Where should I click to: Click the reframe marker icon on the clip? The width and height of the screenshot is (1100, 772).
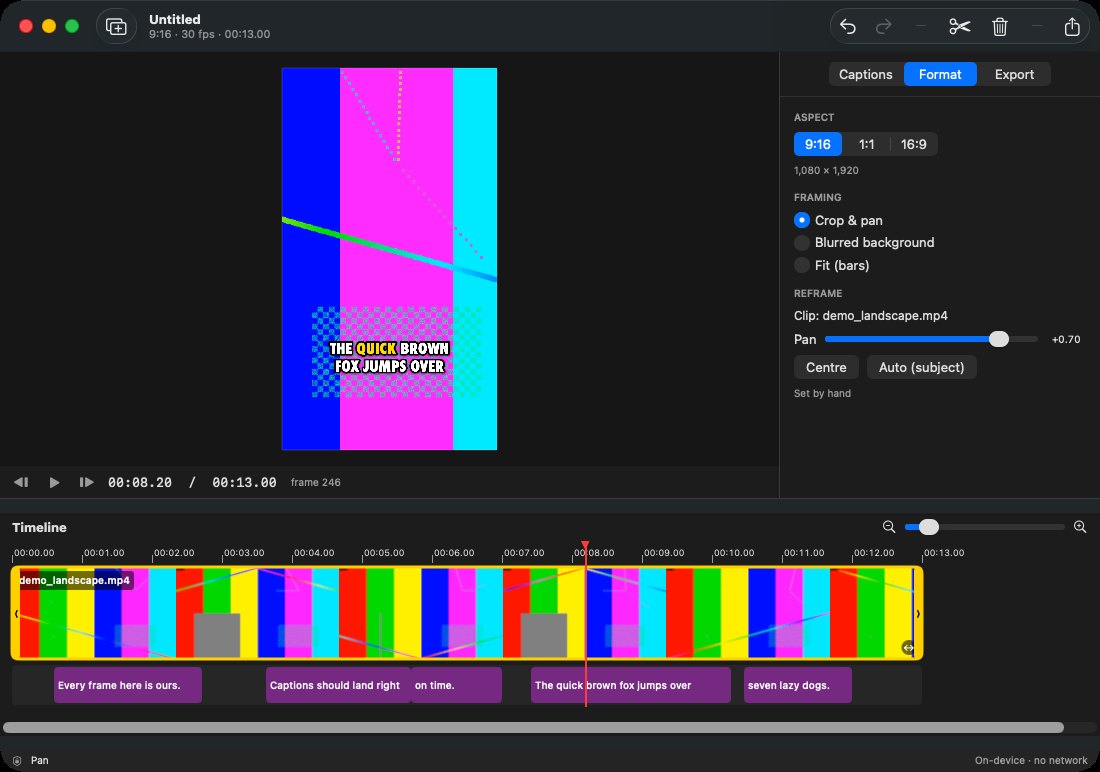[x=907, y=648]
